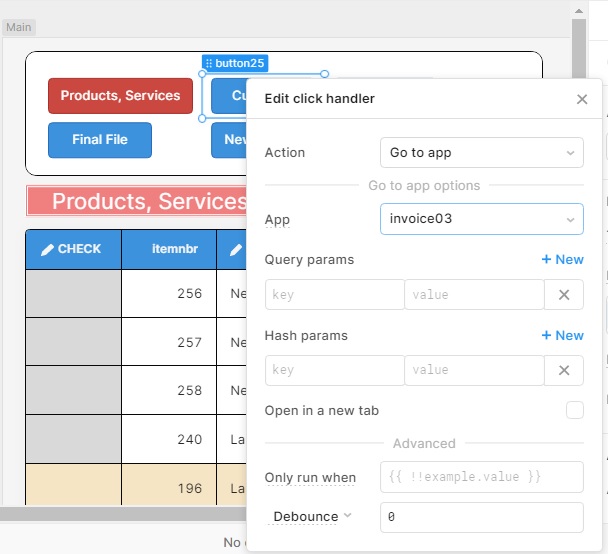Focus the Only run when input field
The width and height of the screenshot is (608, 554).
point(481,477)
